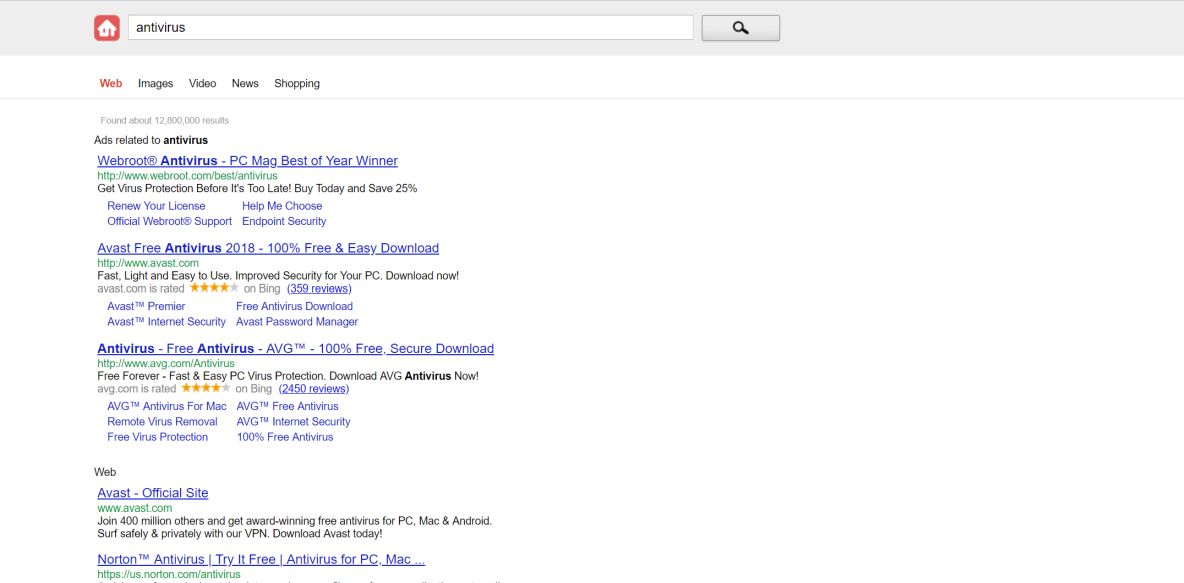Click the webroot.com/best/antivirus green URL
Viewport: 1184px width, 583px height.
point(187,175)
